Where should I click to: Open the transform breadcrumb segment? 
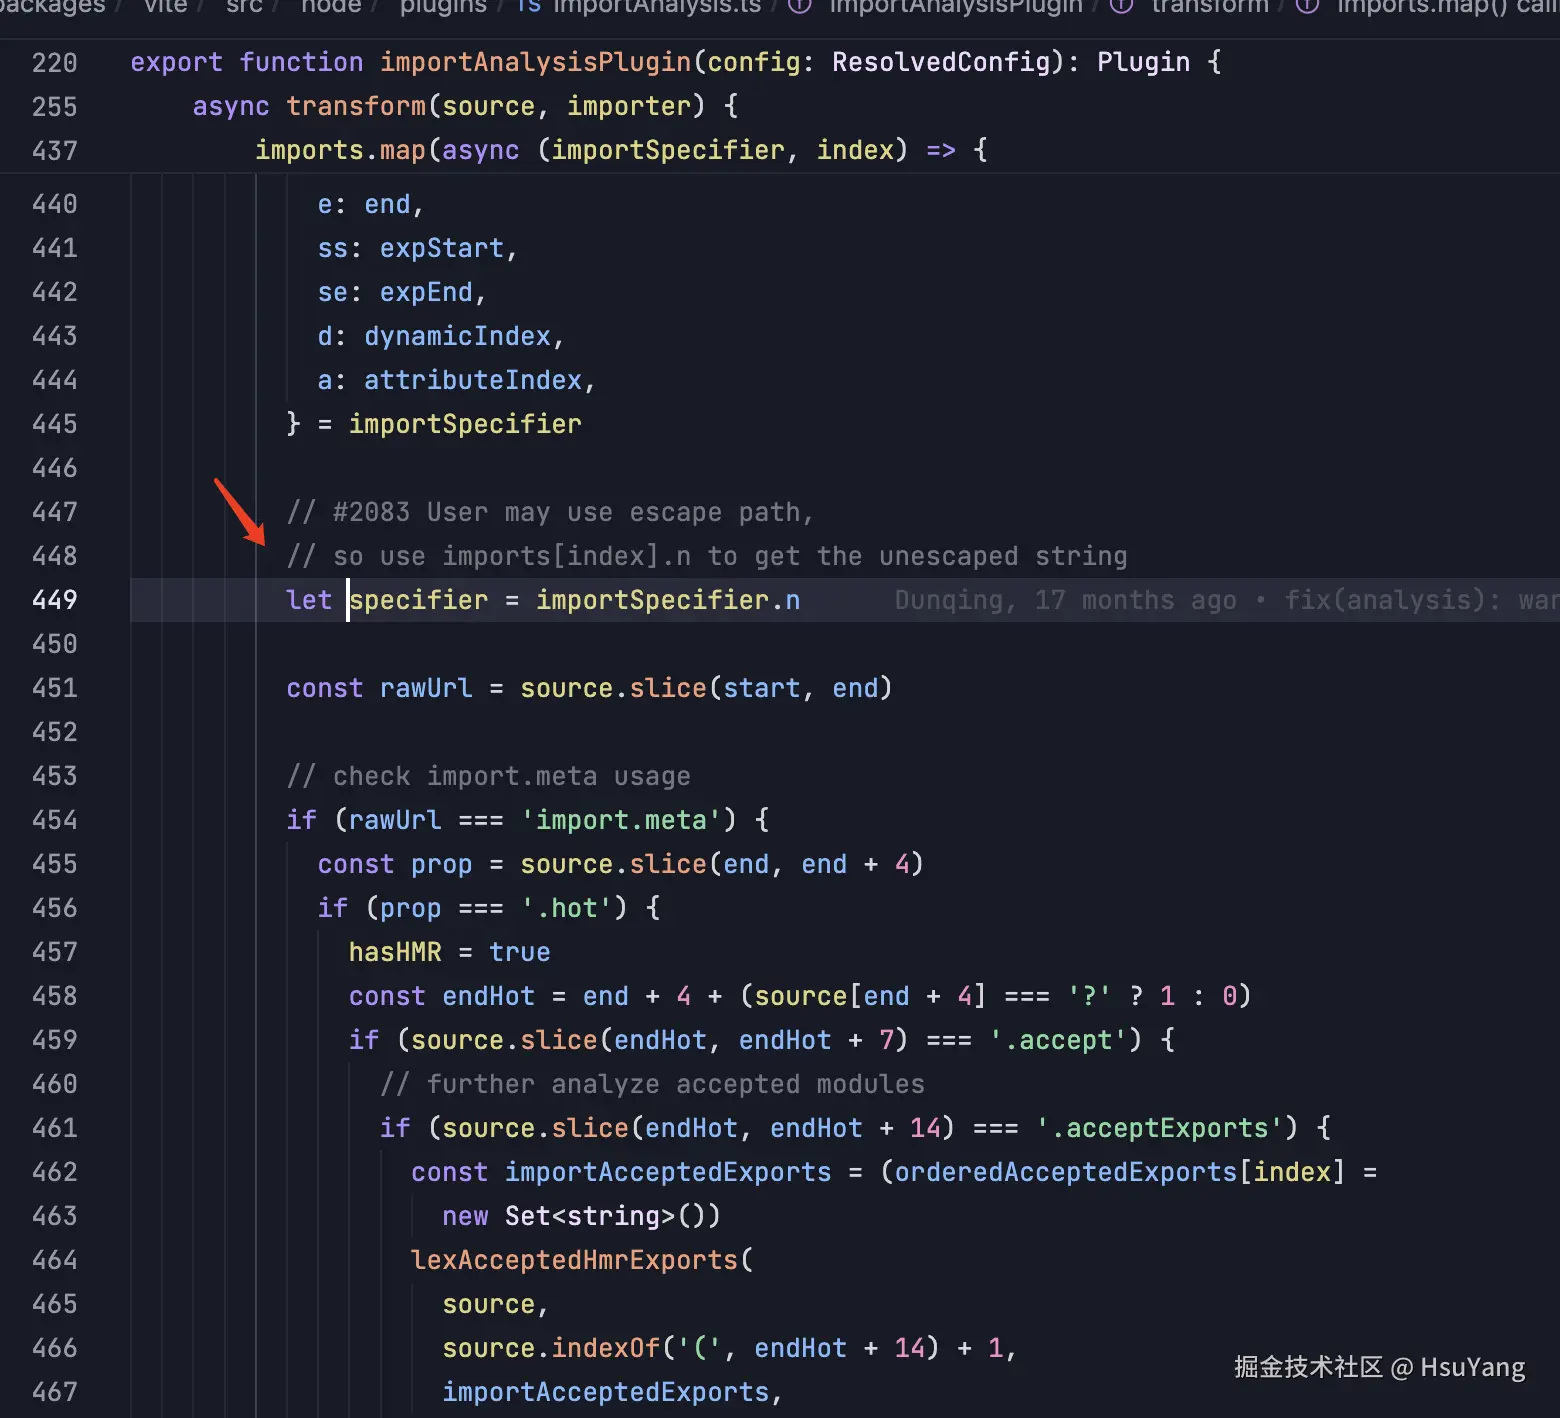pos(1210,7)
